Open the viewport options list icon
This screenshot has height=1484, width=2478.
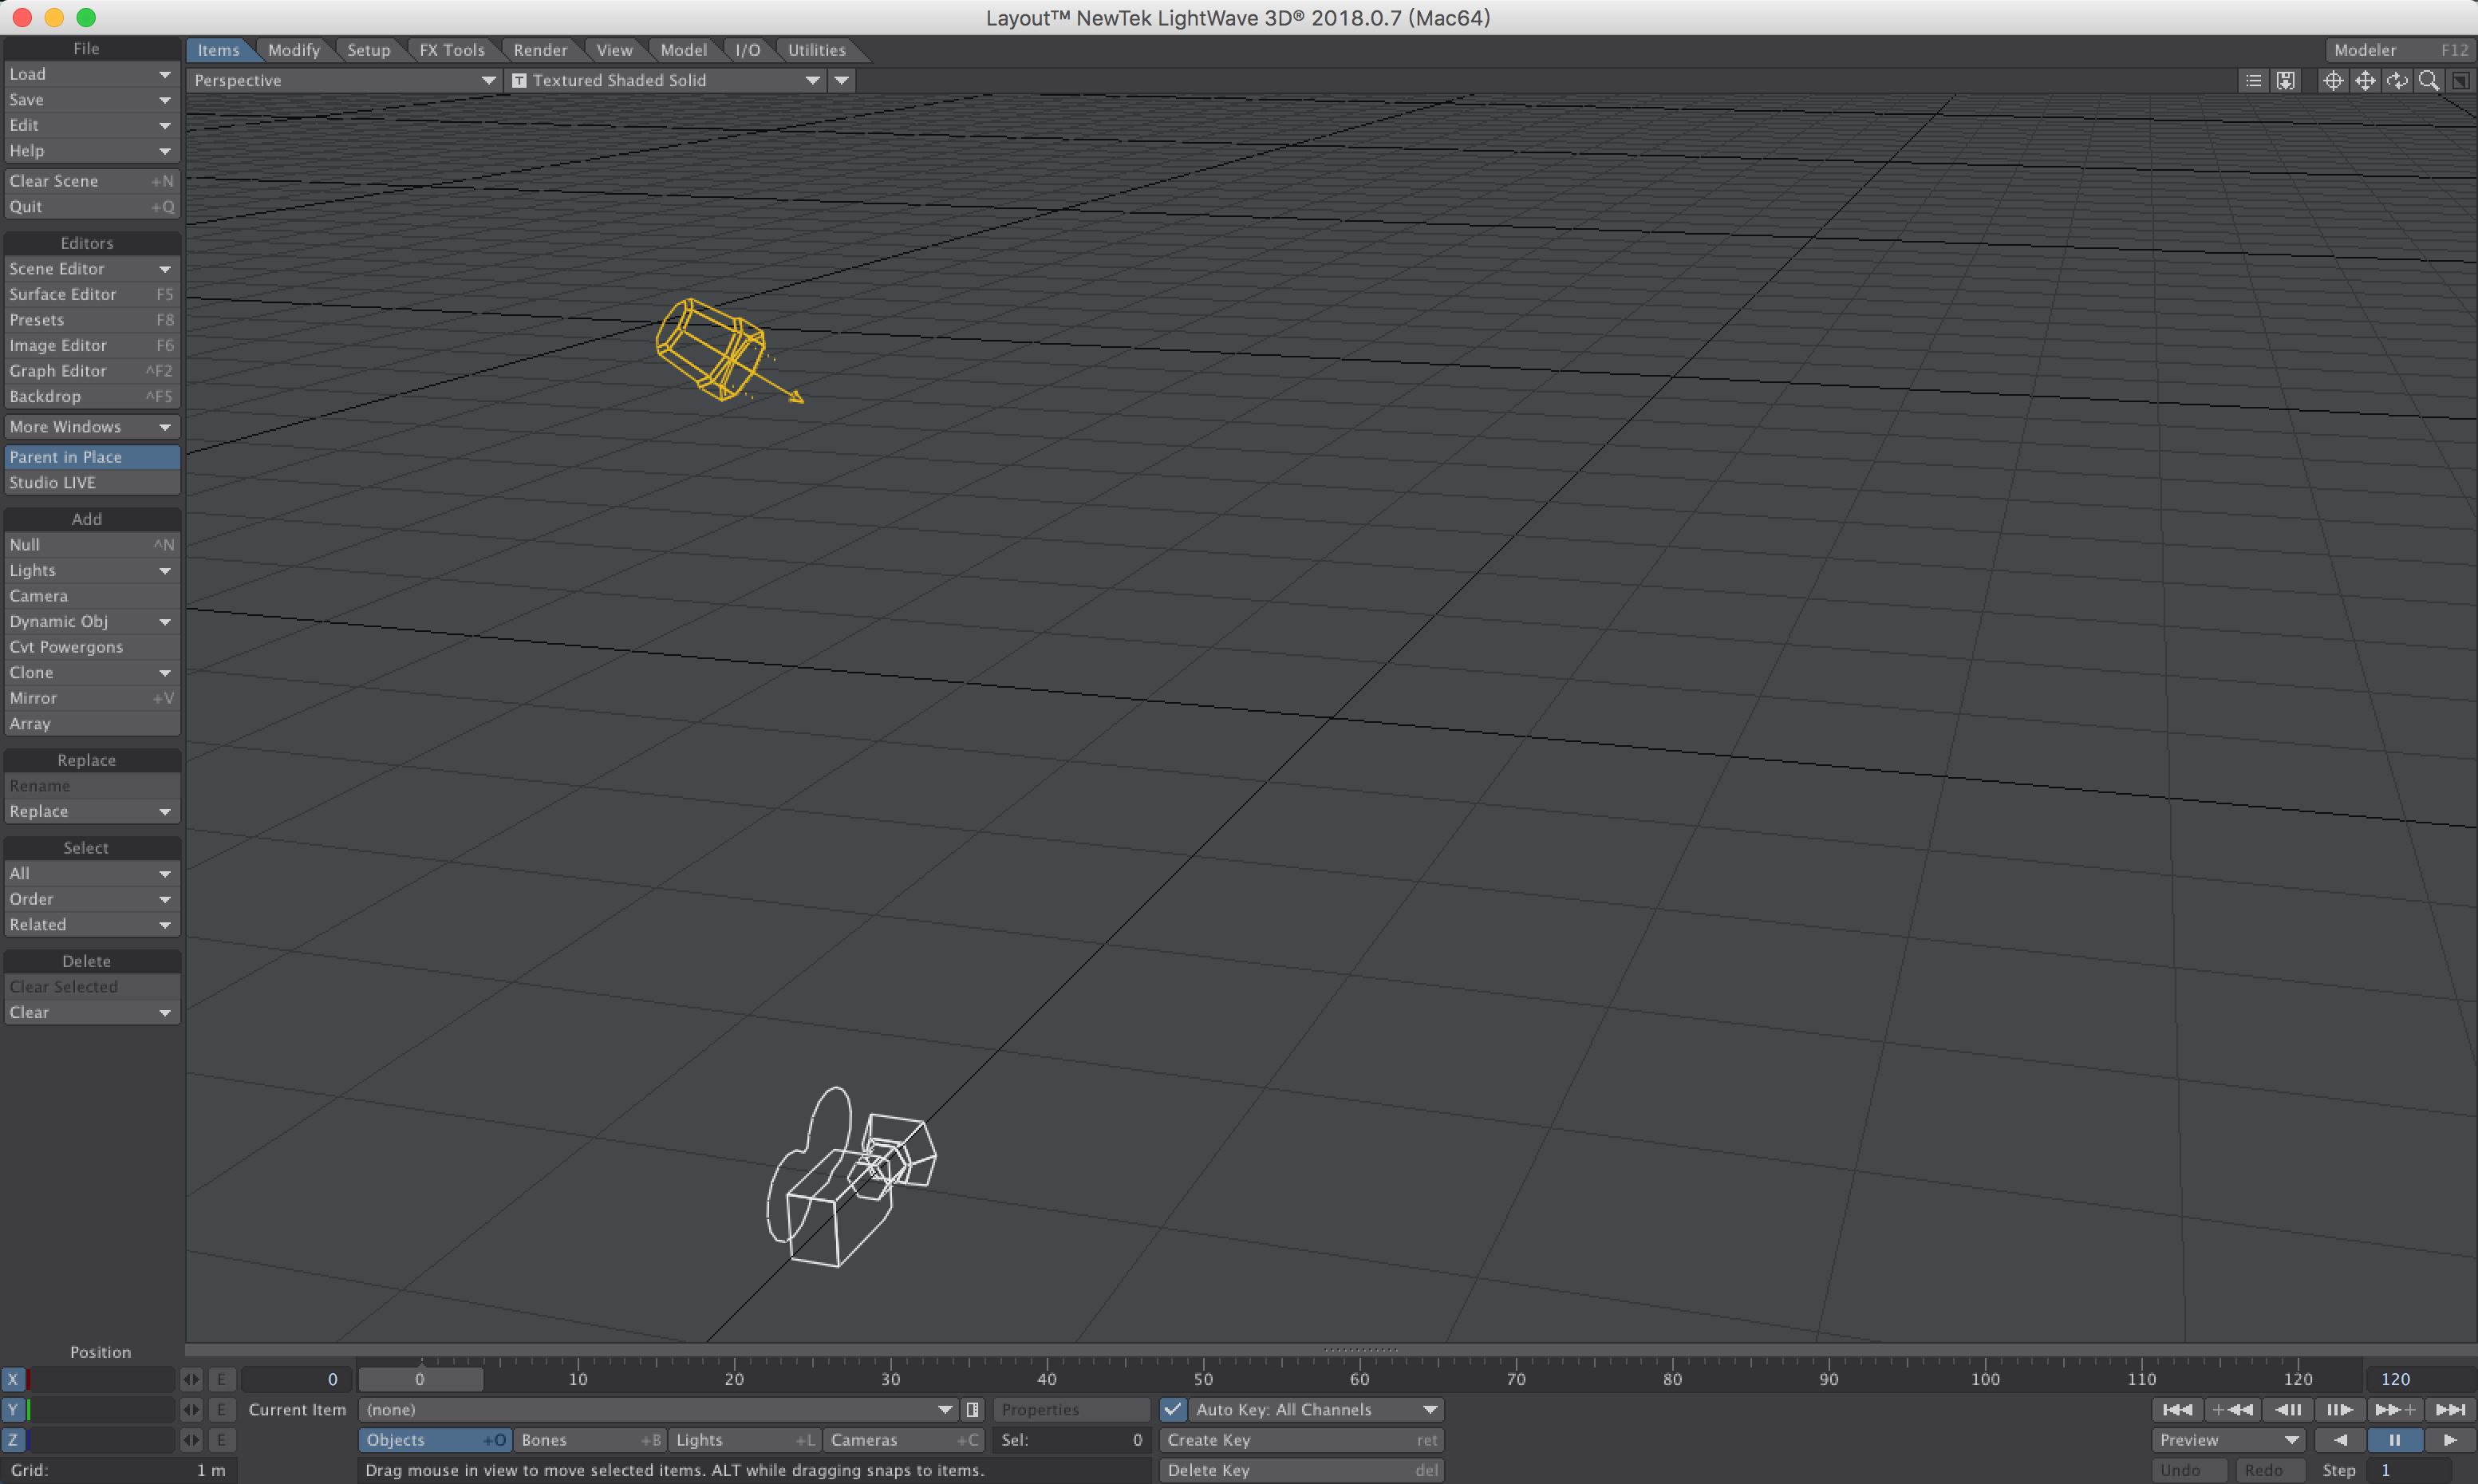pos(2253,81)
